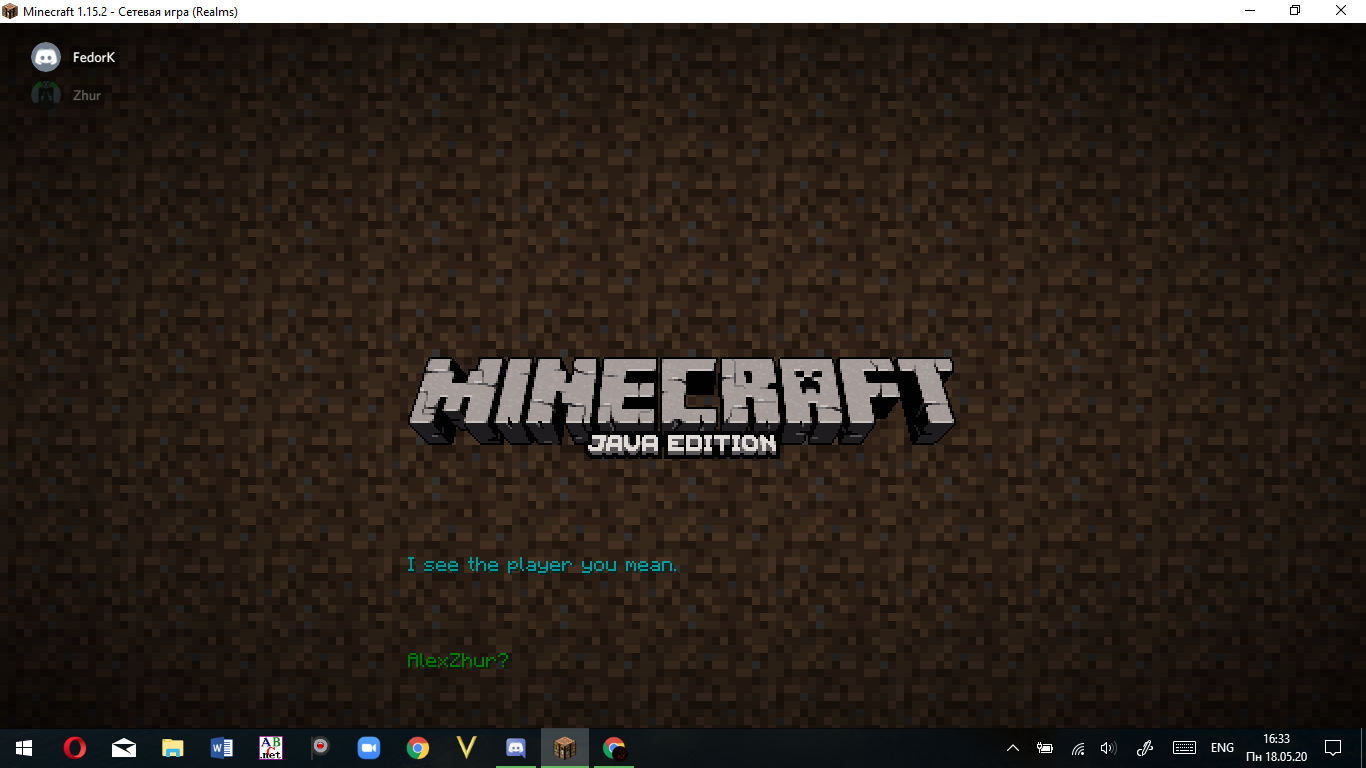Launch Opera browser from the taskbar
1366x768 pixels.
tap(75, 748)
